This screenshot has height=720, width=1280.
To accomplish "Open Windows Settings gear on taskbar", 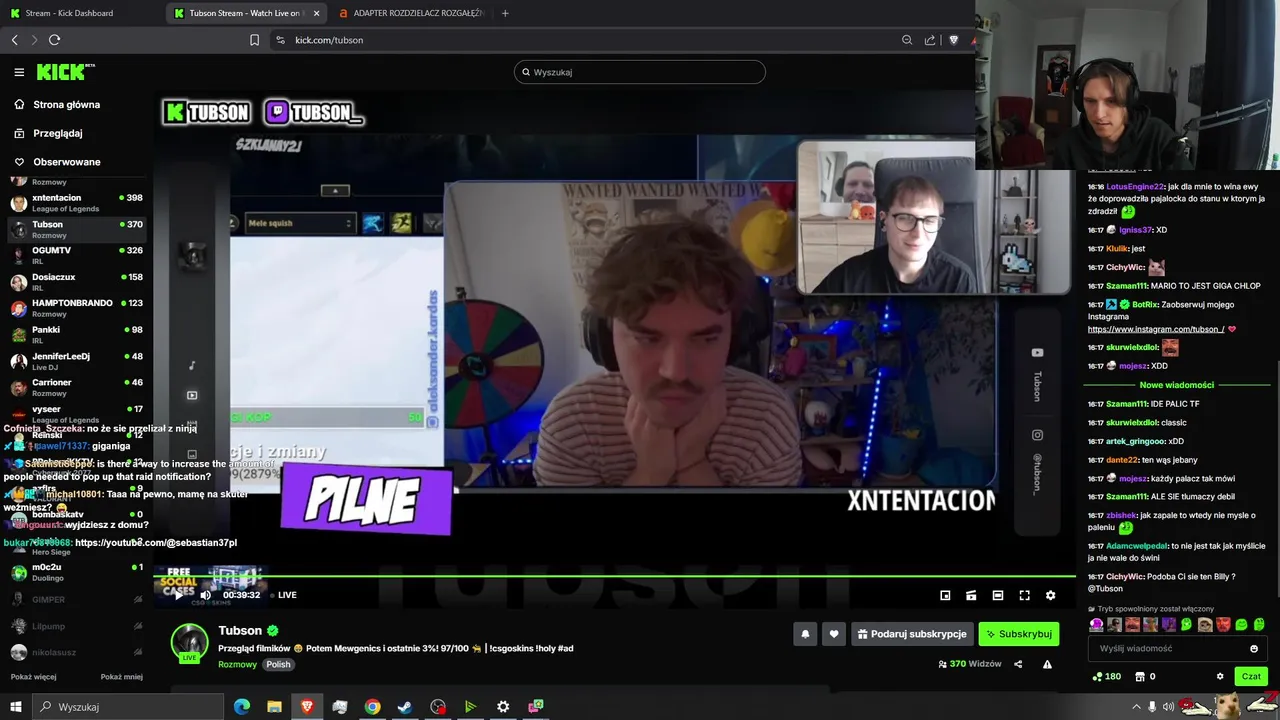I will tap(503, 707).
